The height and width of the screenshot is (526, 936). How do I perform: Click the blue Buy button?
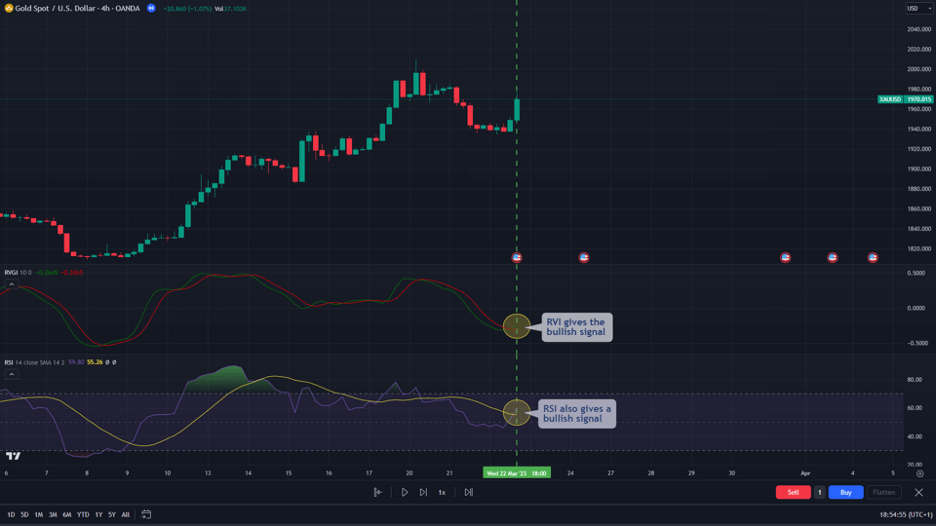(846, 493)
